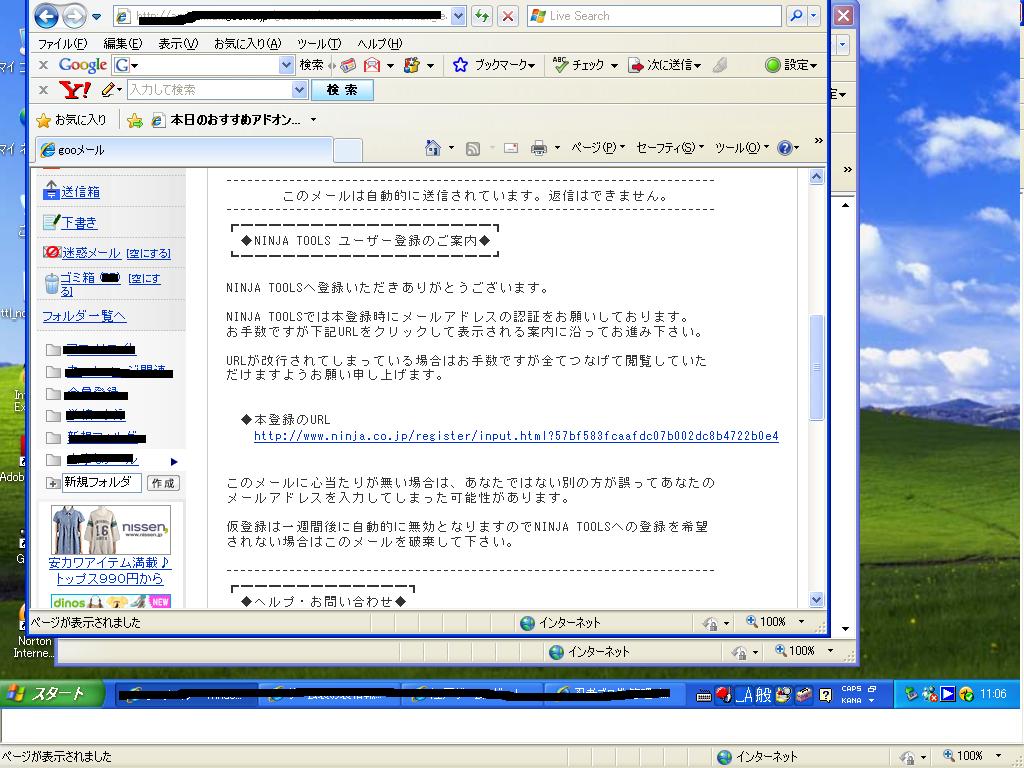Open the 下書き drafts link

(x=79, y=223)
